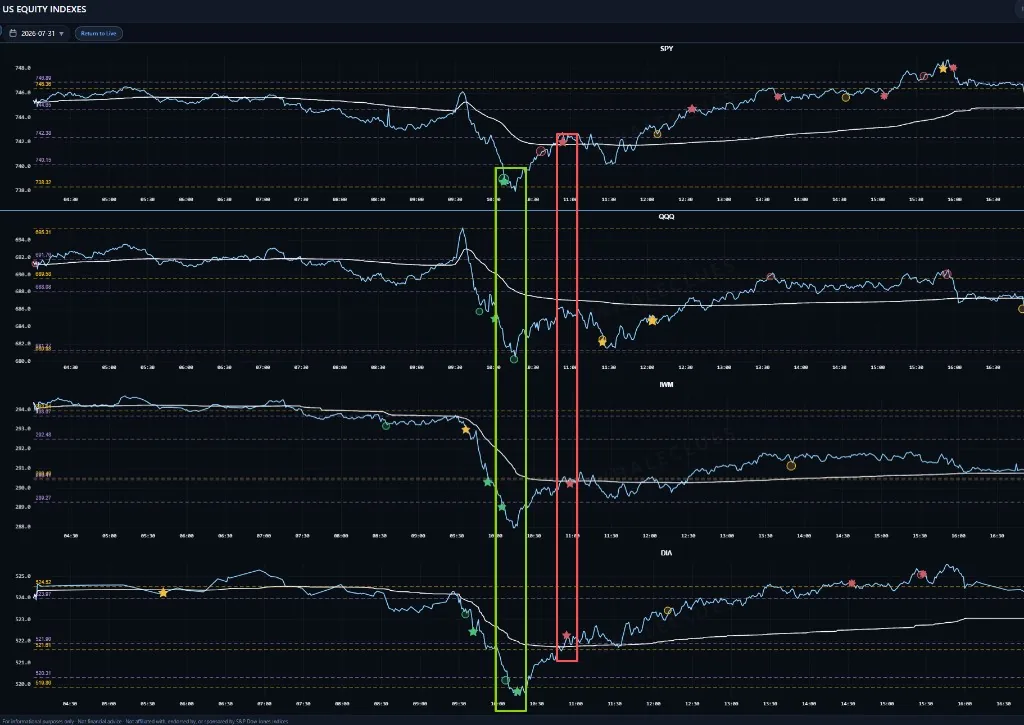Screen dimensions: 1024x725
Task: Click the SPY yellow circle marker near 14:30
Action: click(x=846, y=97)
